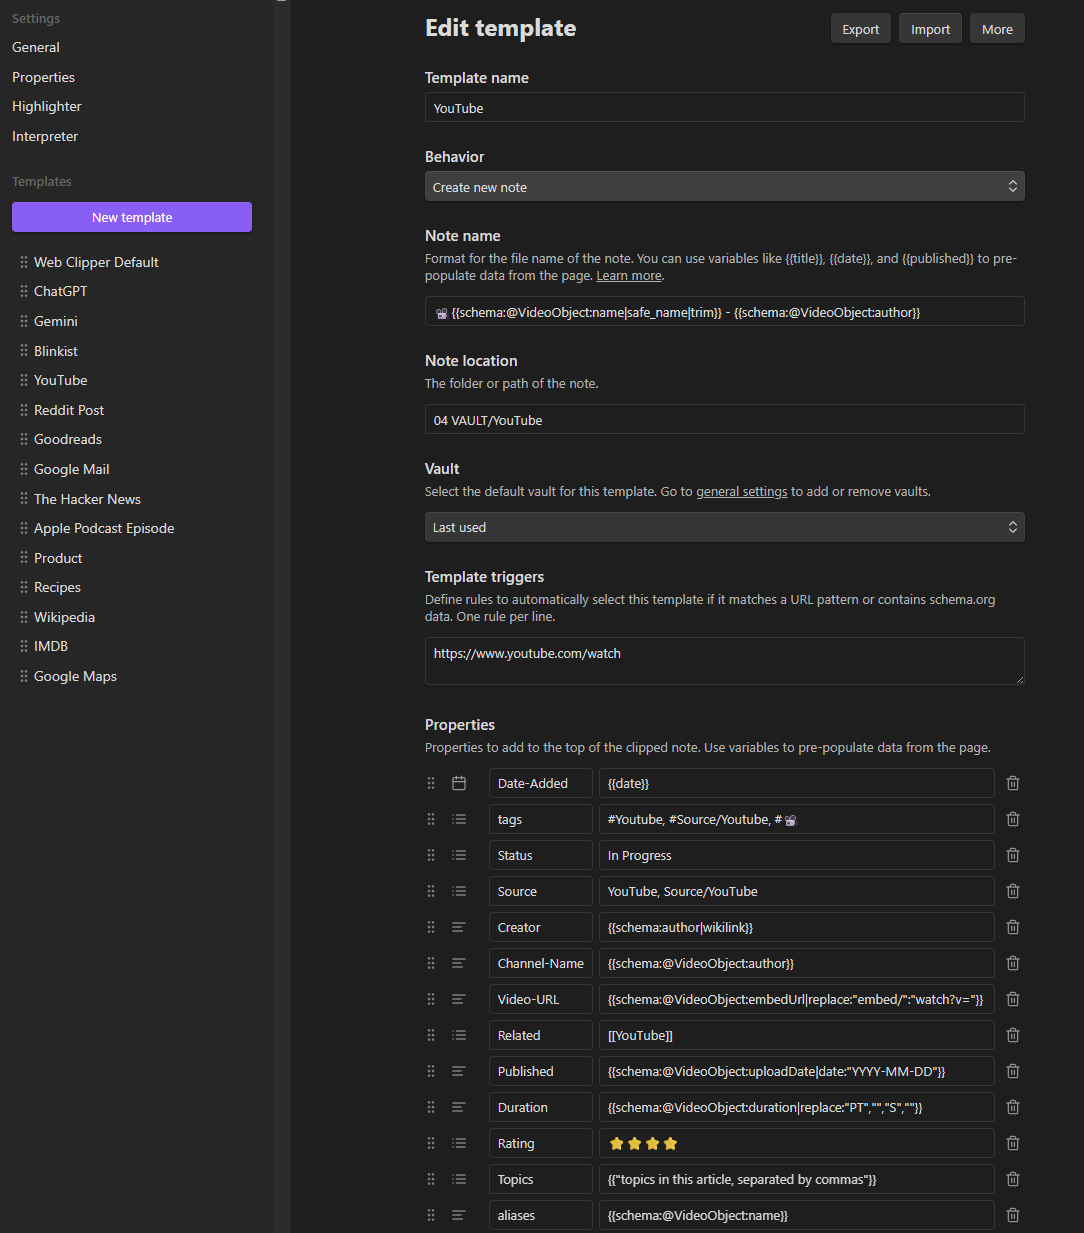Open the Behavior dropdown showing Create new note
Image resolution: width=1084 pixels, height=1233 pixels.
point(724,187)
